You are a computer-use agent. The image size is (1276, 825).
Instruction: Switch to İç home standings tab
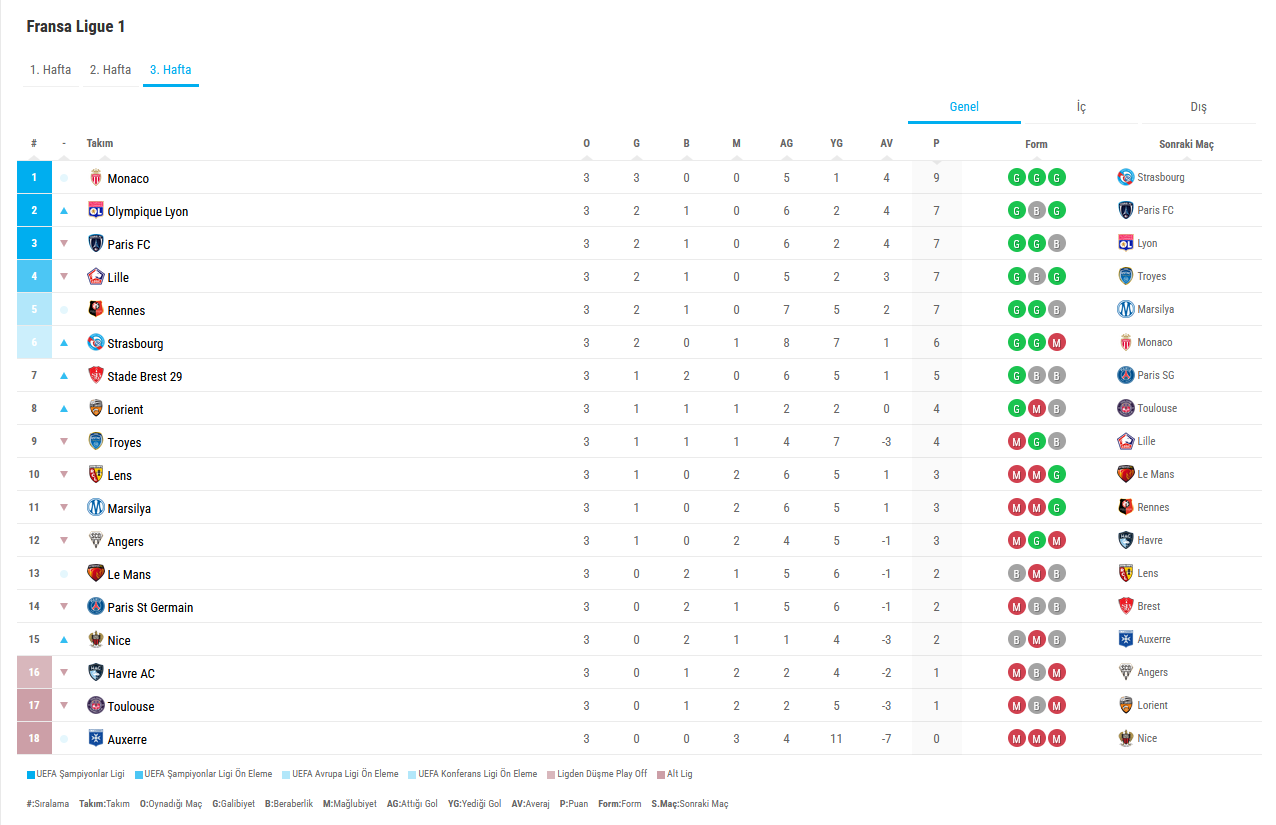click(x=1081, y=107)
